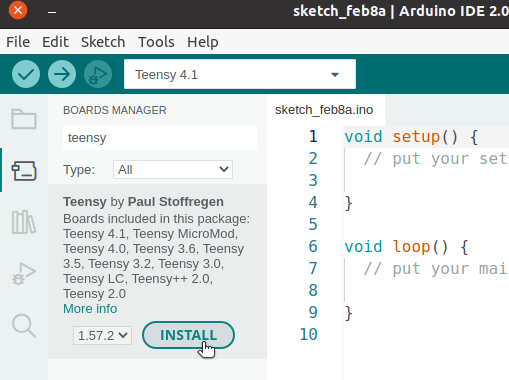509x380 pixels.
Task: Start debugging with the toolbar debug icon
Action: (x=98, y=74)
